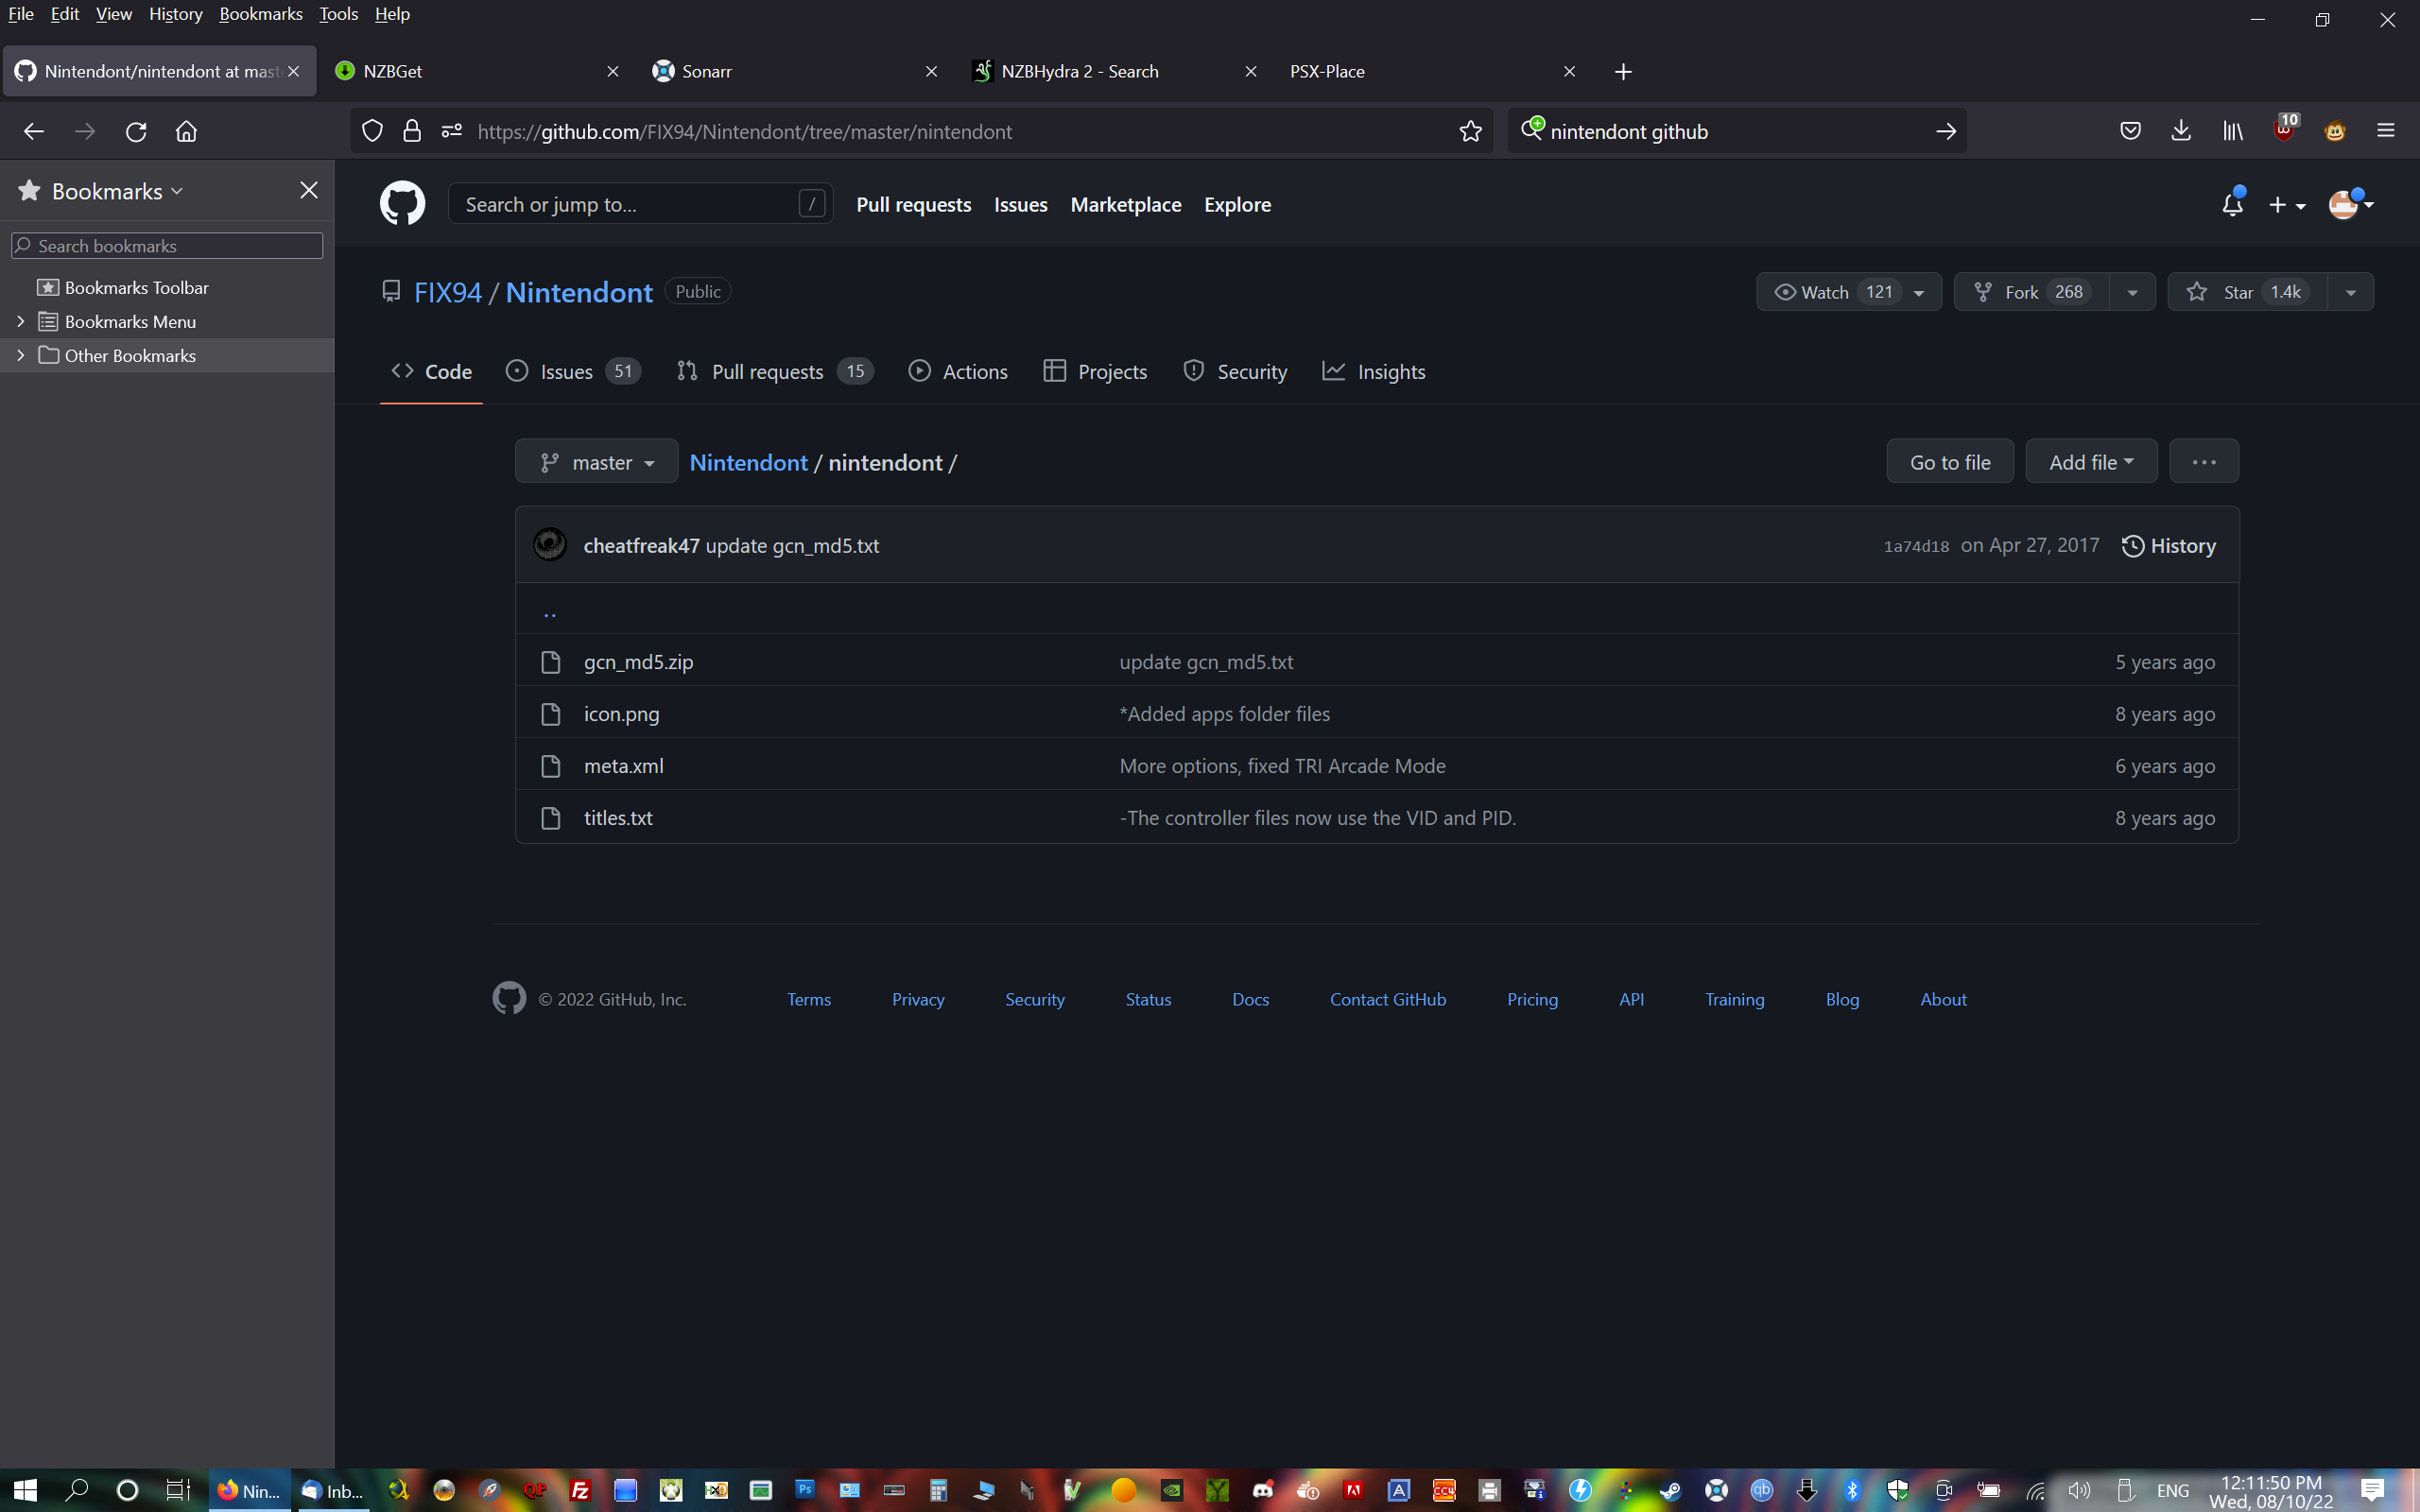Go to Marketplace in GitHub header
2420x1512 pixels.
tap(1126, 204)
